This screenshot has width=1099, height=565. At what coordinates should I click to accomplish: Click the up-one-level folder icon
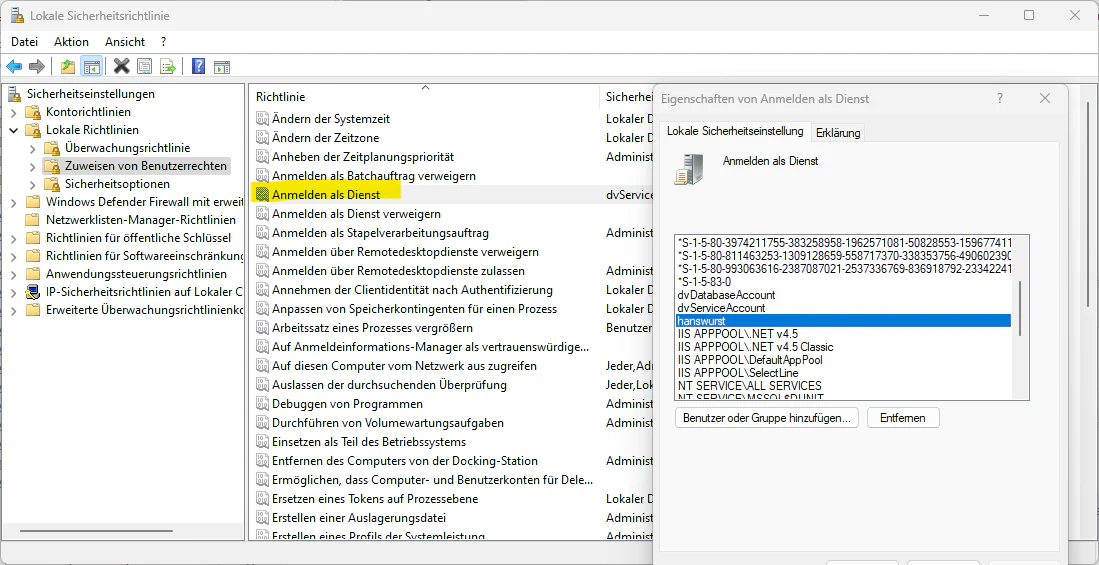pyautogui.click(x=67, y=67)
